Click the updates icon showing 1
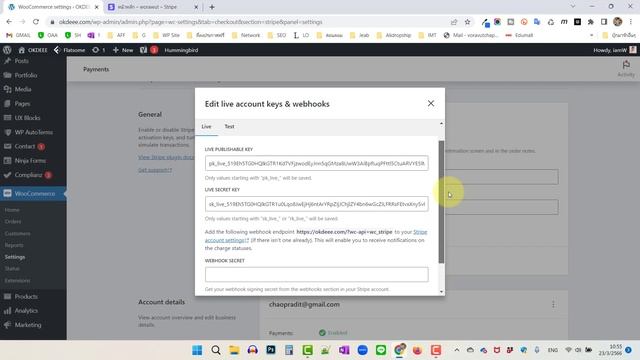This screenshot has height=360, width=640. (99, 50)
